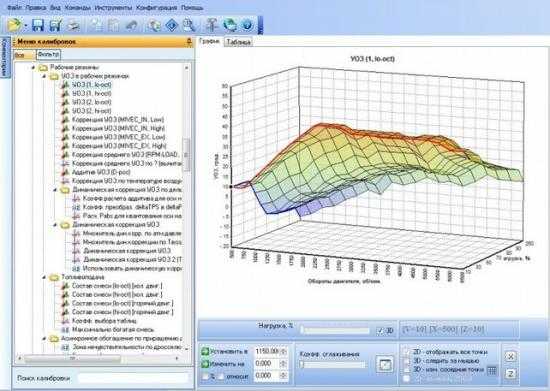Screen dimensions: 550x391
Task: Collapse Динамическая коррекция УОЗ по давл. folder
Action: point(55,190)
